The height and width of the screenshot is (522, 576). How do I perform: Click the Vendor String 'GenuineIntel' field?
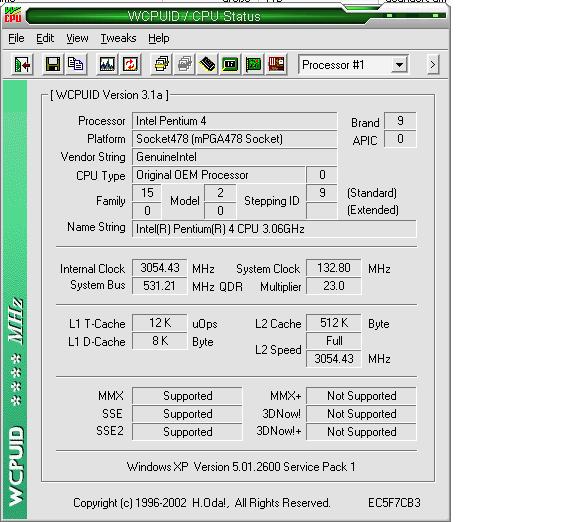coord(234,157)
